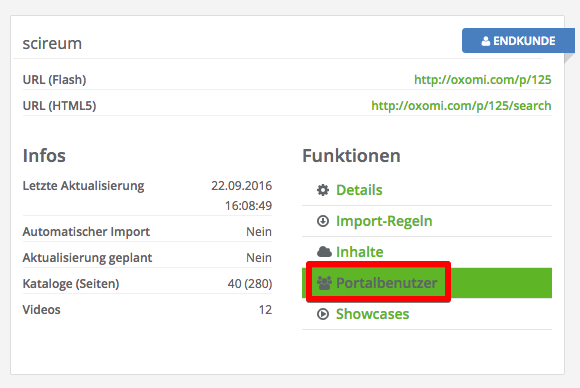Open the Details function
580x388 pixels.
tap(359, 190)
